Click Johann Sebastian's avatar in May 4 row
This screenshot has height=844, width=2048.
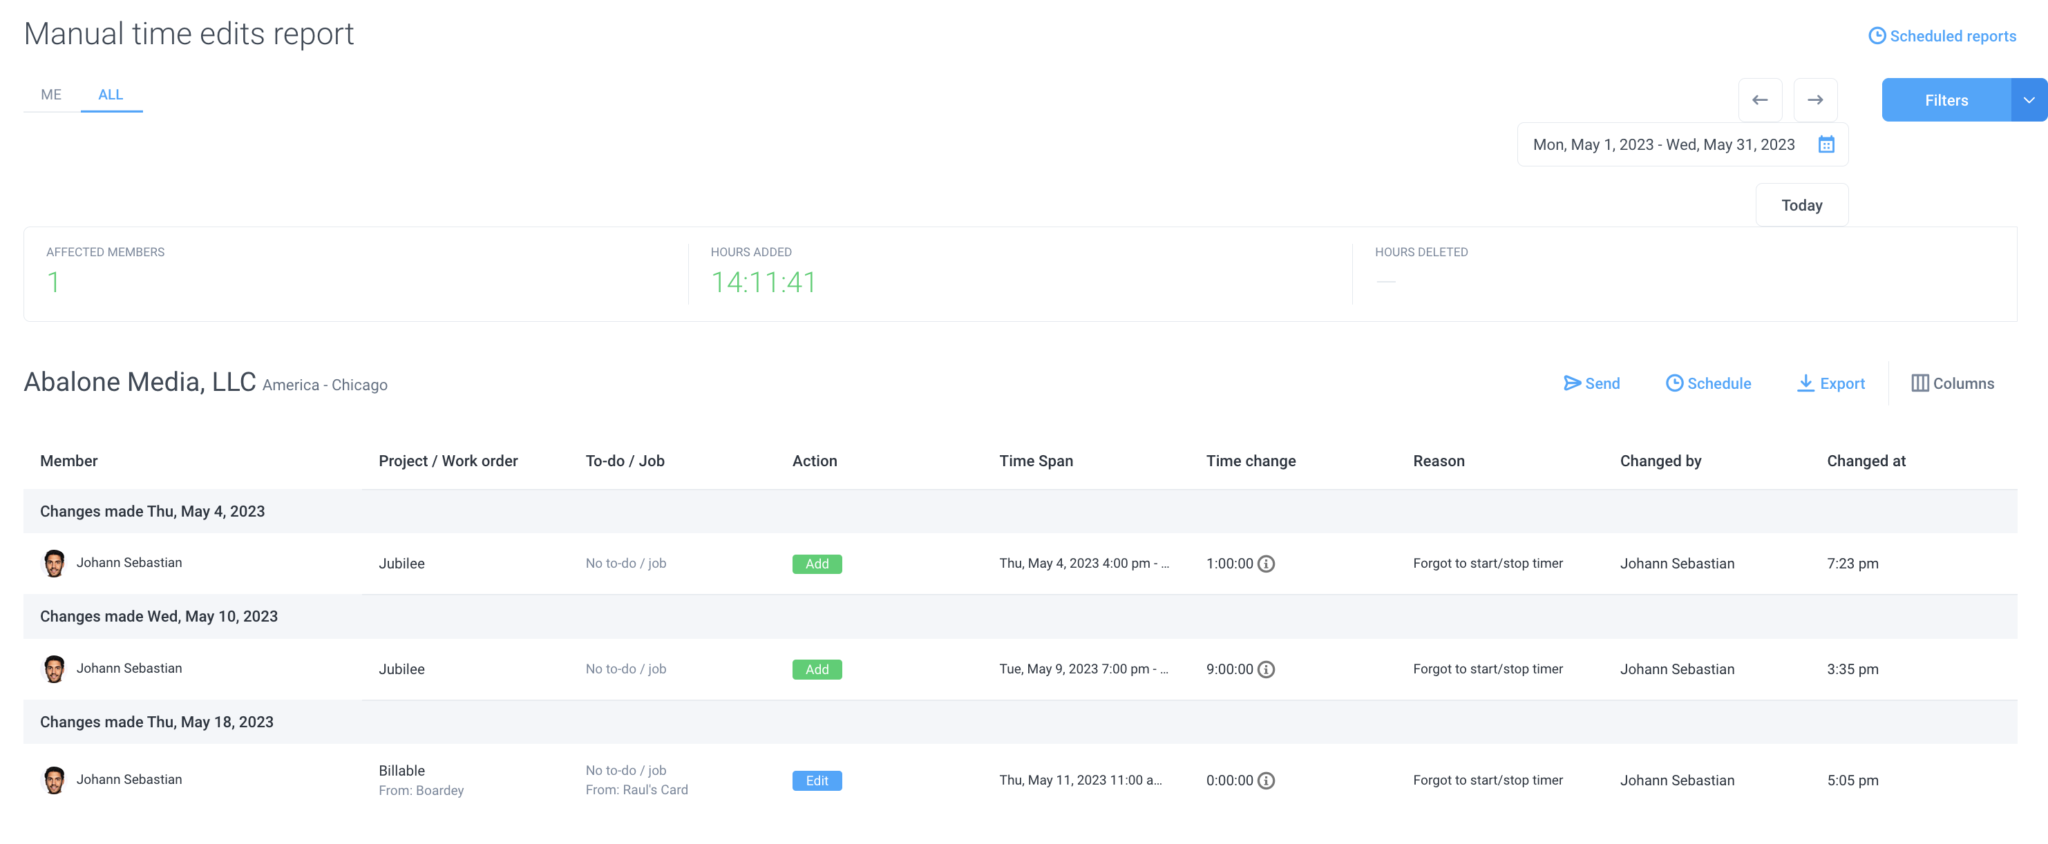click(x=54, y=564)
